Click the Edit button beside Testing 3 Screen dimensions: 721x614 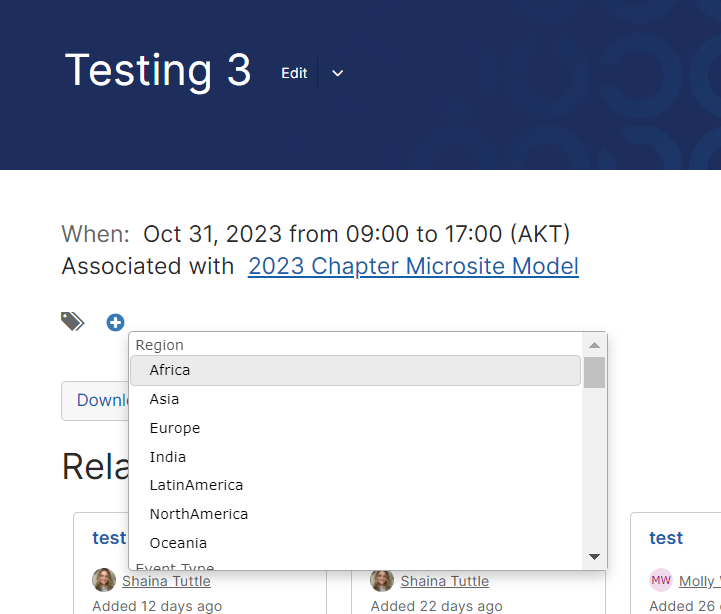294,73
